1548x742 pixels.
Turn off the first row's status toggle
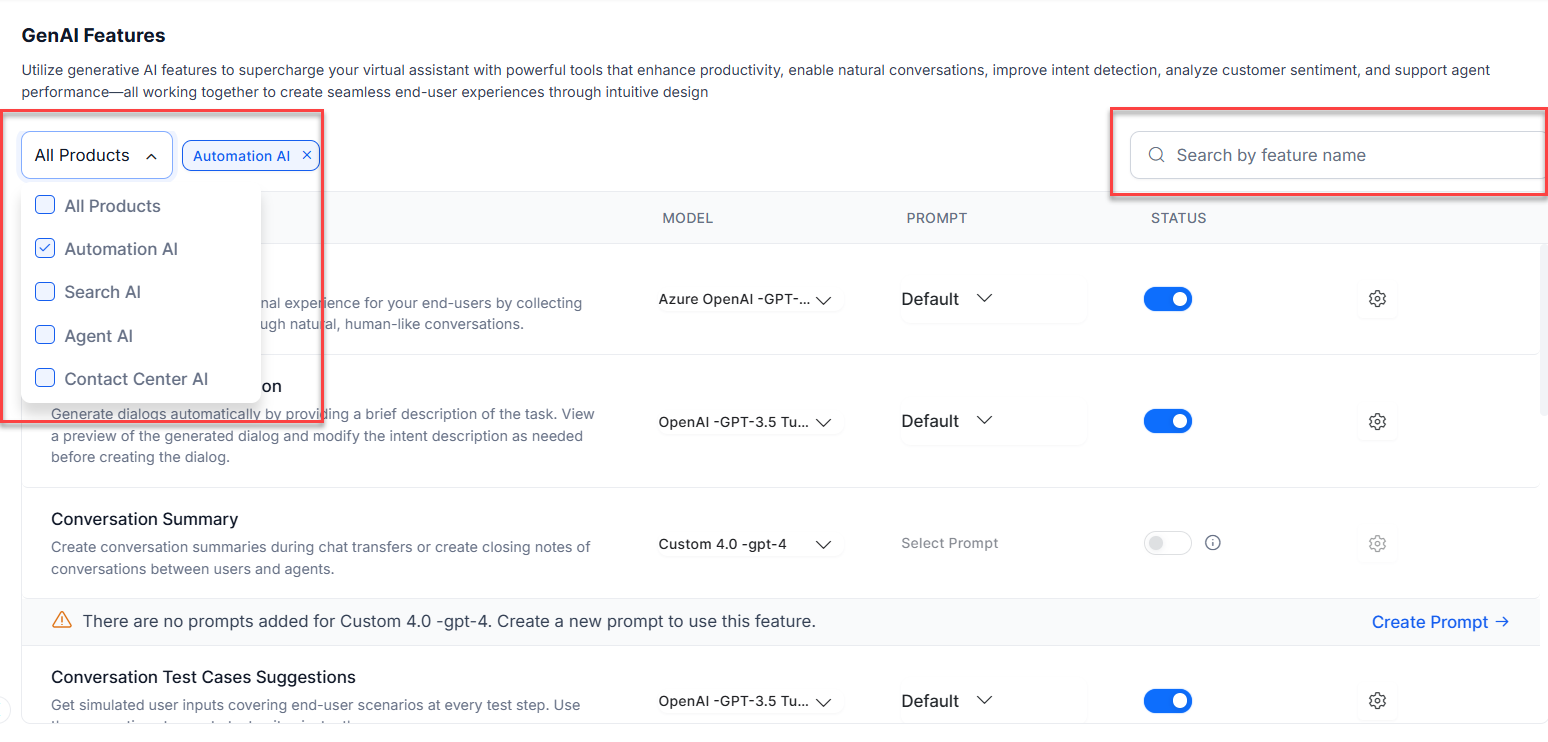[1168, 299]
